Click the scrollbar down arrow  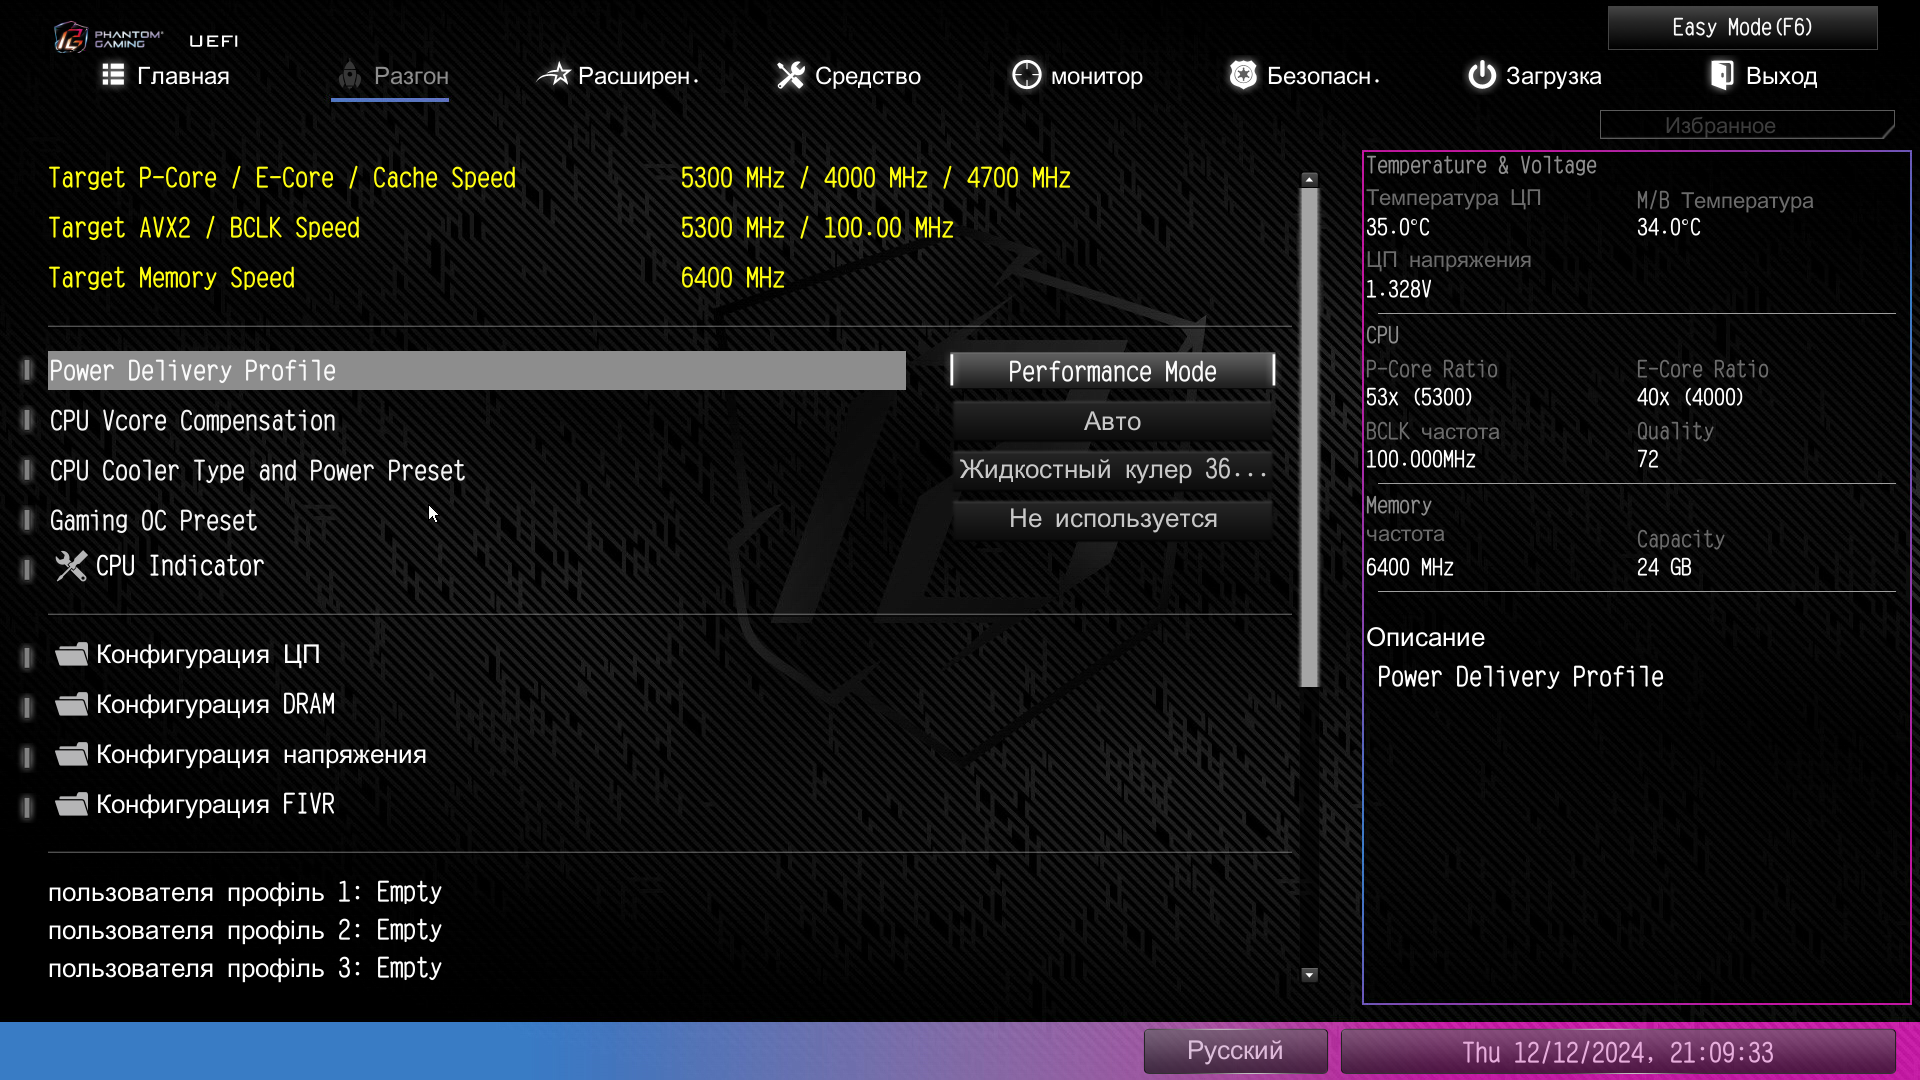click(1309, 974)
